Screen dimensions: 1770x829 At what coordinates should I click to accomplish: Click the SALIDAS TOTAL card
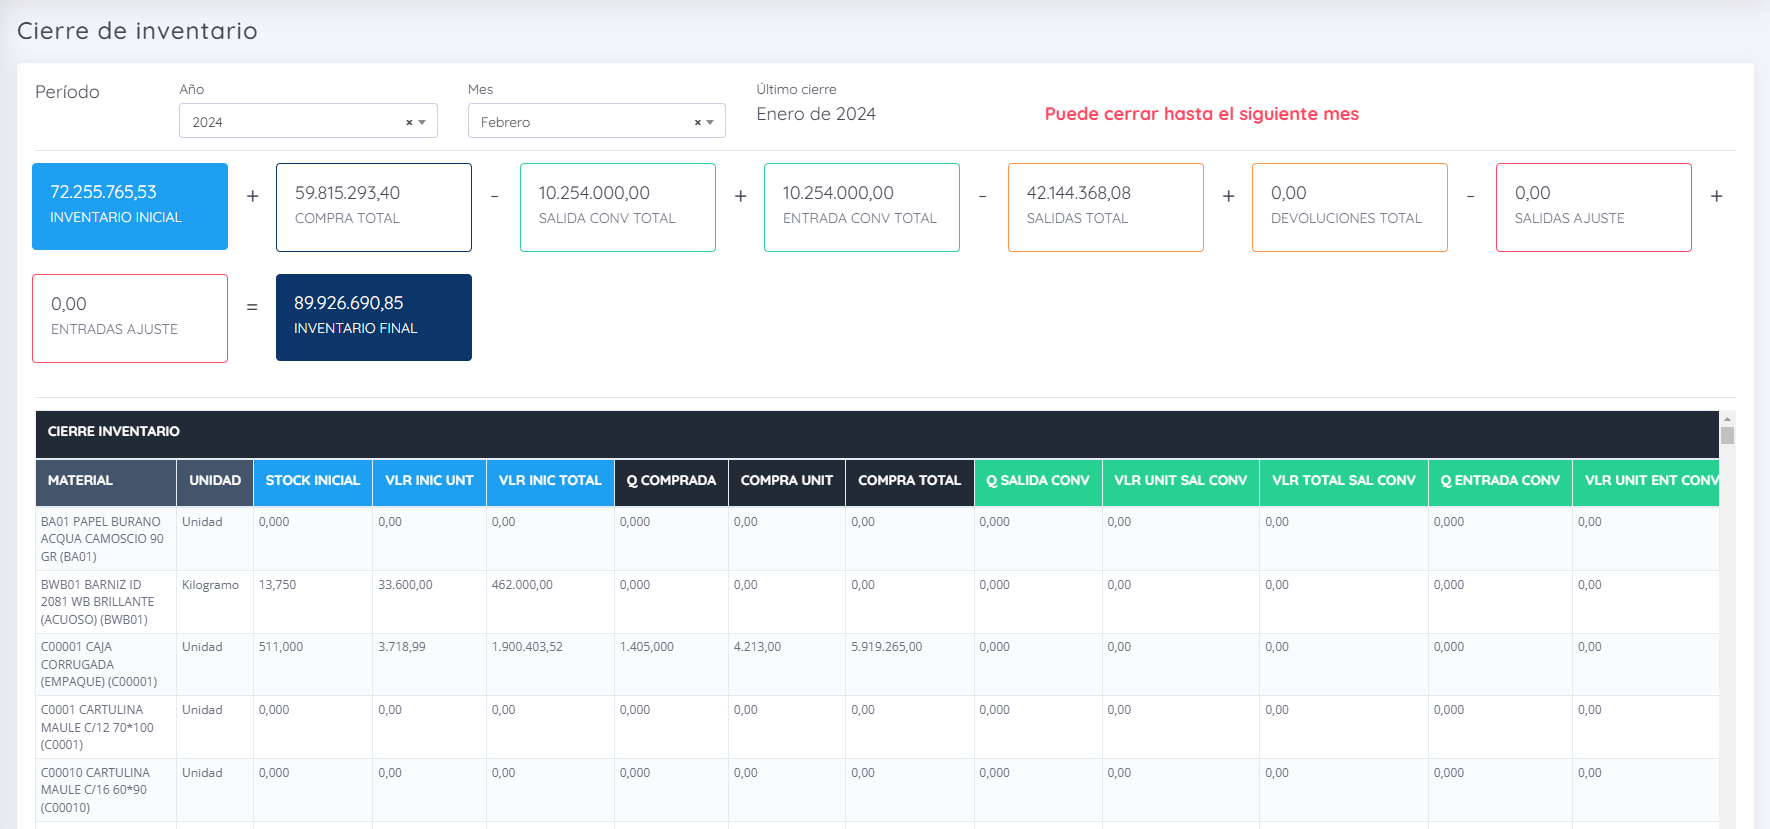tap(1106, 207)
